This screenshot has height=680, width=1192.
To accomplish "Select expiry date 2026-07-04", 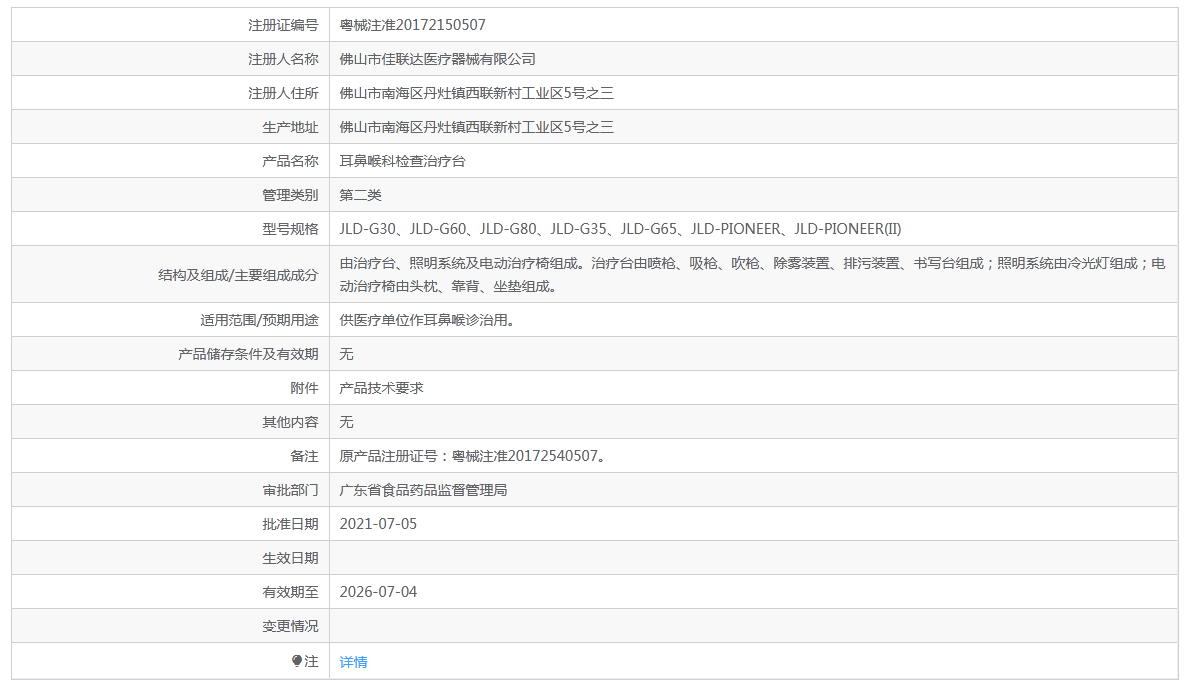I will tap(378, 592).
